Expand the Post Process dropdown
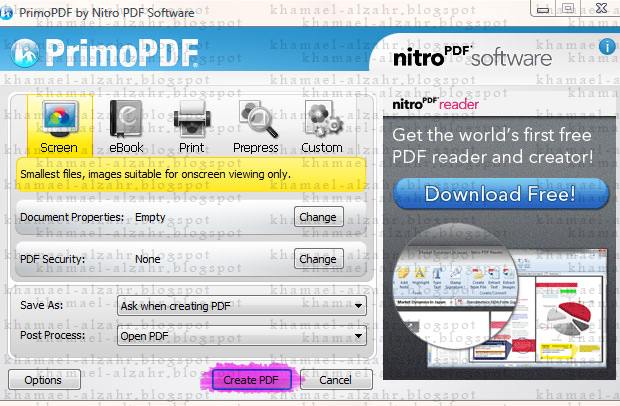The width and height of the screenshot is (620, 406). click(242, 336)
